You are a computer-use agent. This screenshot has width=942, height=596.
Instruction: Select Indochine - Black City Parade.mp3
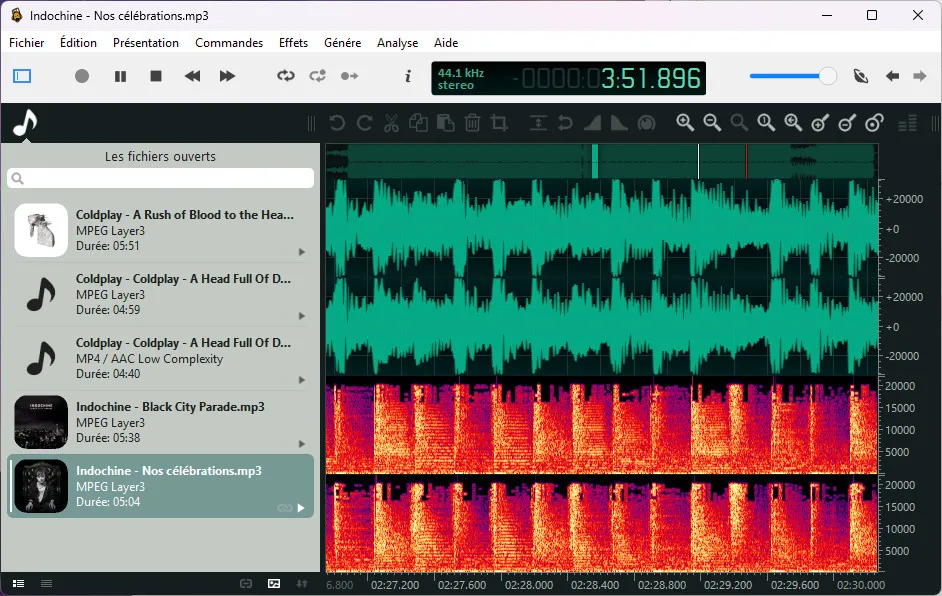(x=160, y=422)
